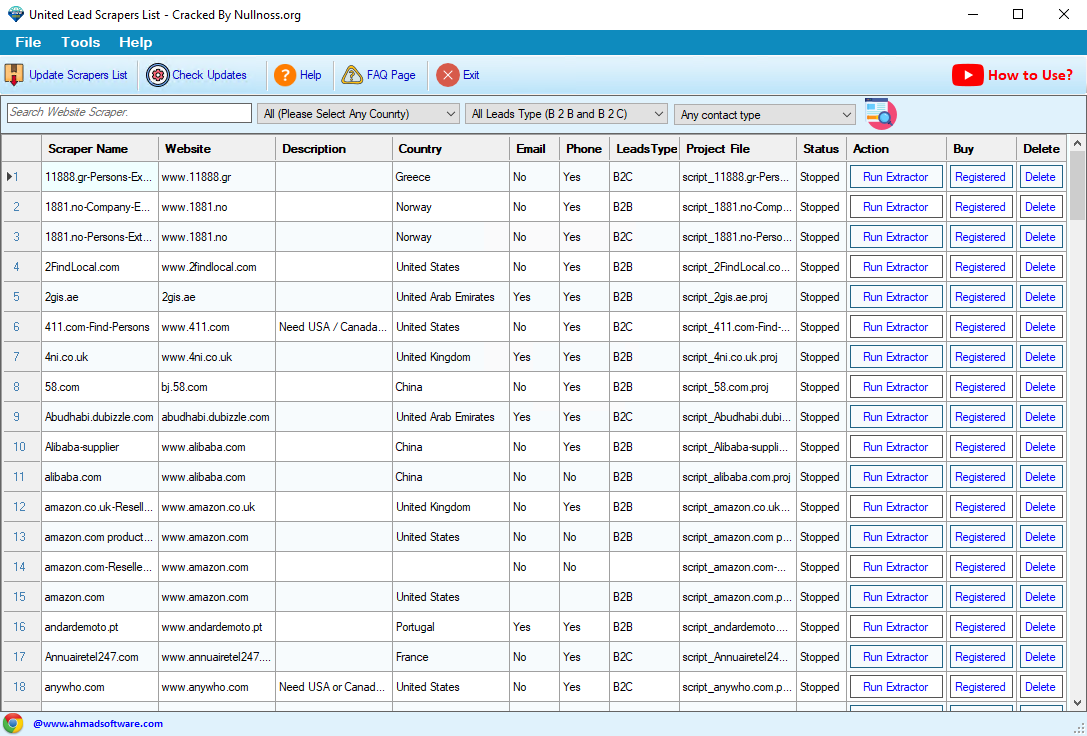Click the YouTube How to Use icon

pos(967,75)
